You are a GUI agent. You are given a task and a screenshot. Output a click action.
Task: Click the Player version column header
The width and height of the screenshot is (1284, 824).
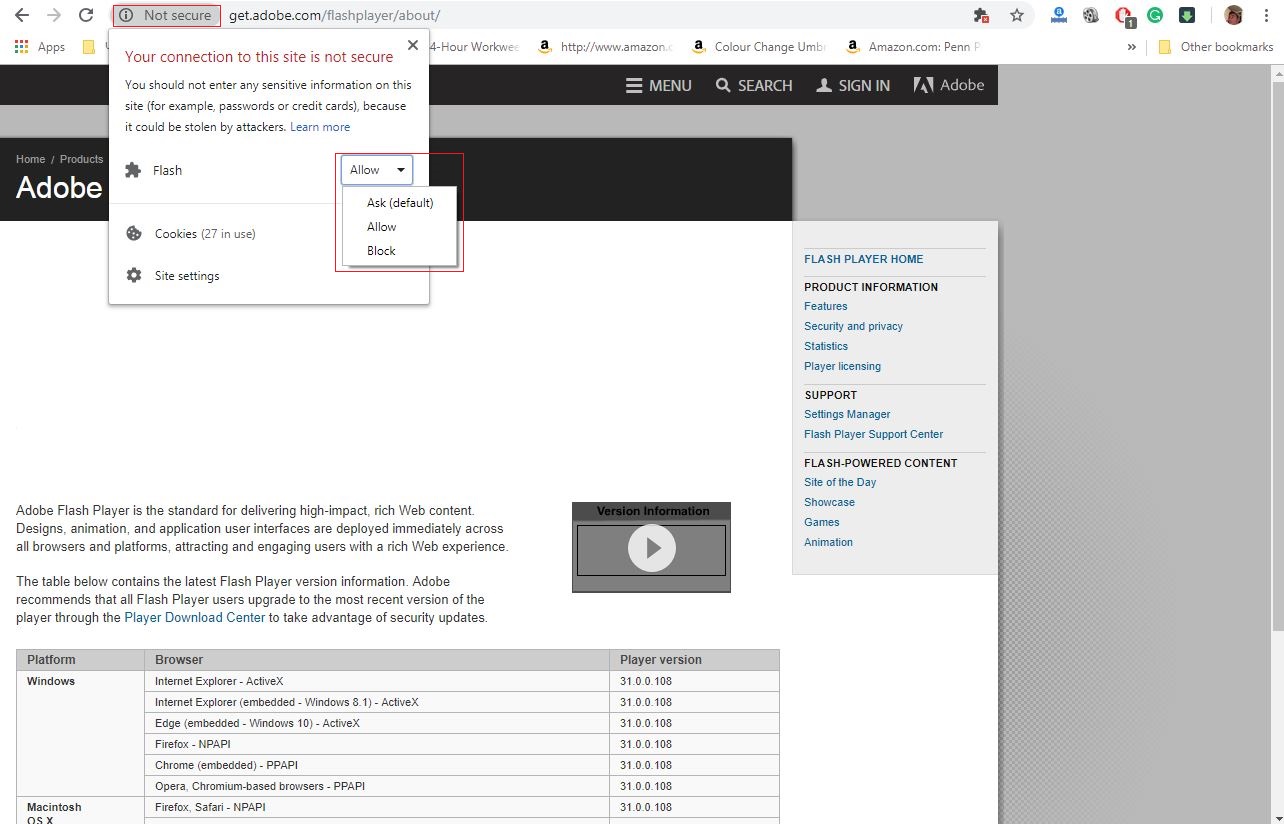click(x=694, y=660)
